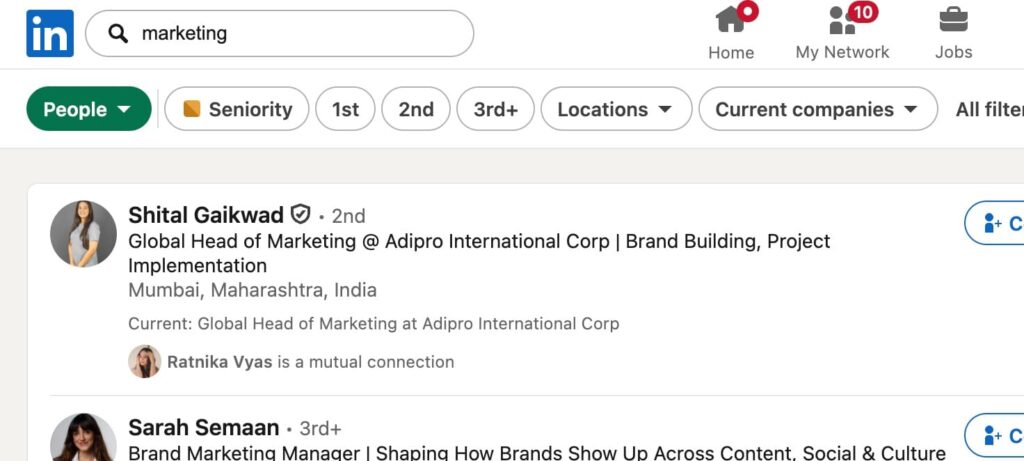Viewport: 1024px width, 461px height.
Task: Toggle the 2nd connections filter
Action: pyautogui.click(x=416, y=108)
